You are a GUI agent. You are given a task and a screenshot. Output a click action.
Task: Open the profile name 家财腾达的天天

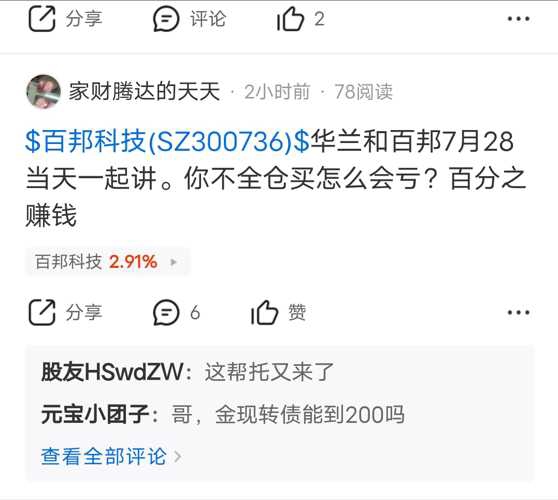coord(144,91)
